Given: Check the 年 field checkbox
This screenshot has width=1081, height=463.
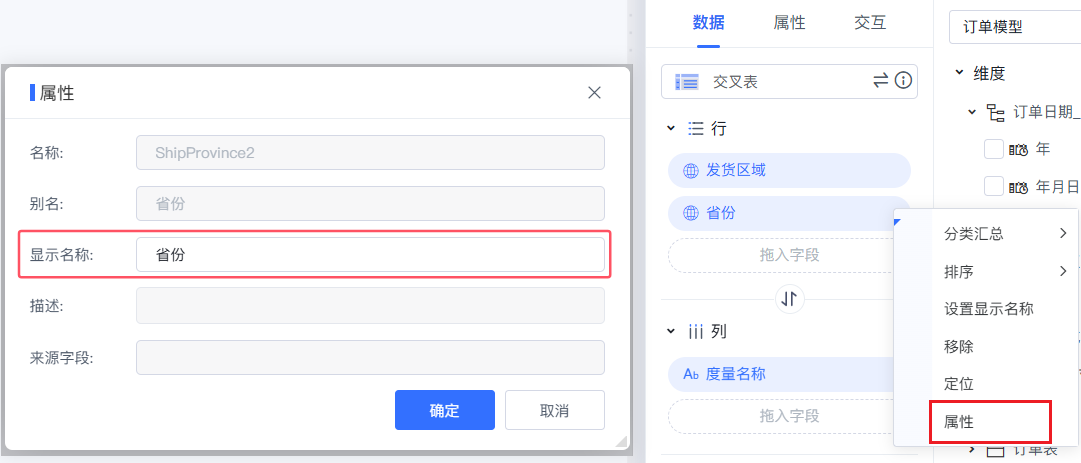Looking at the screenshot, I should (993, 150).
